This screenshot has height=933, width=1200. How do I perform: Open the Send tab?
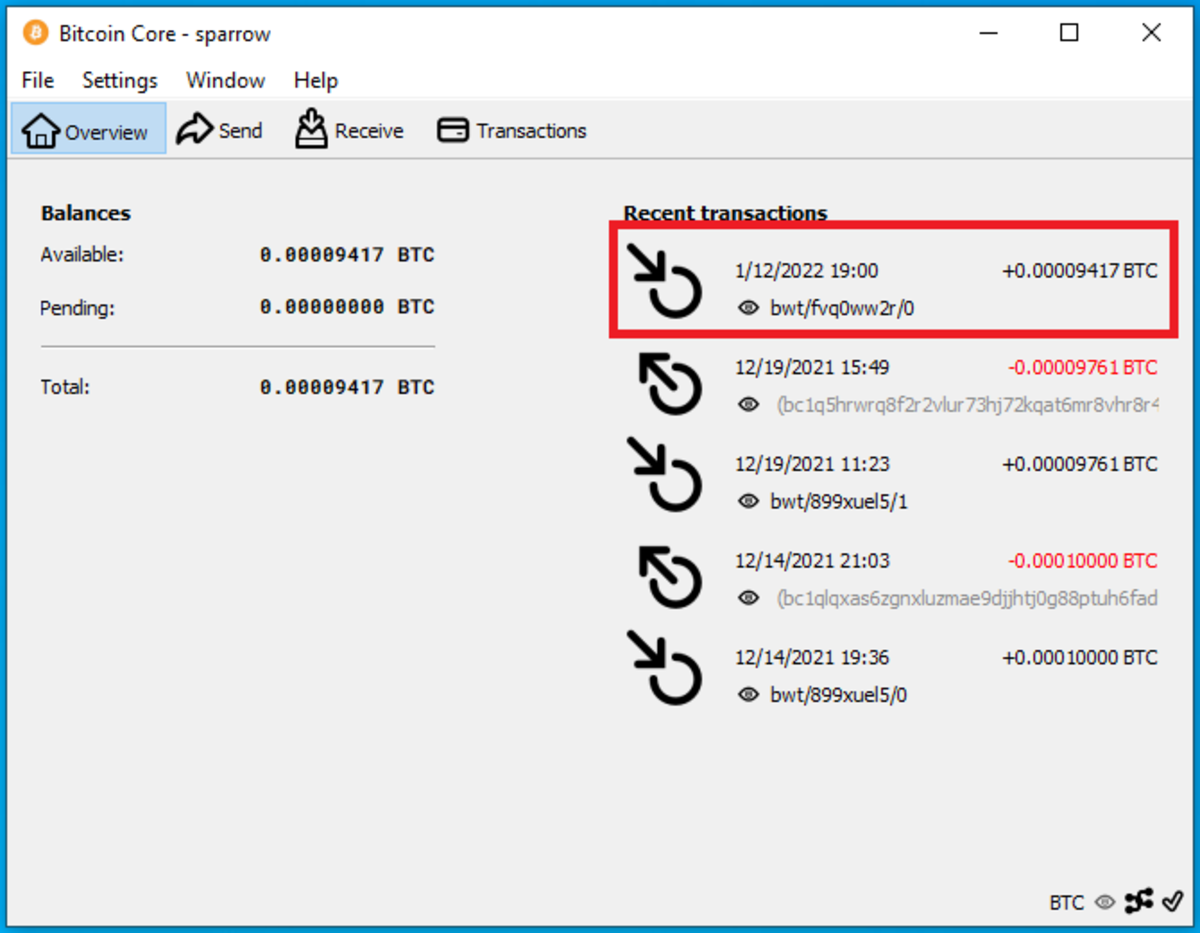point(219,130)
